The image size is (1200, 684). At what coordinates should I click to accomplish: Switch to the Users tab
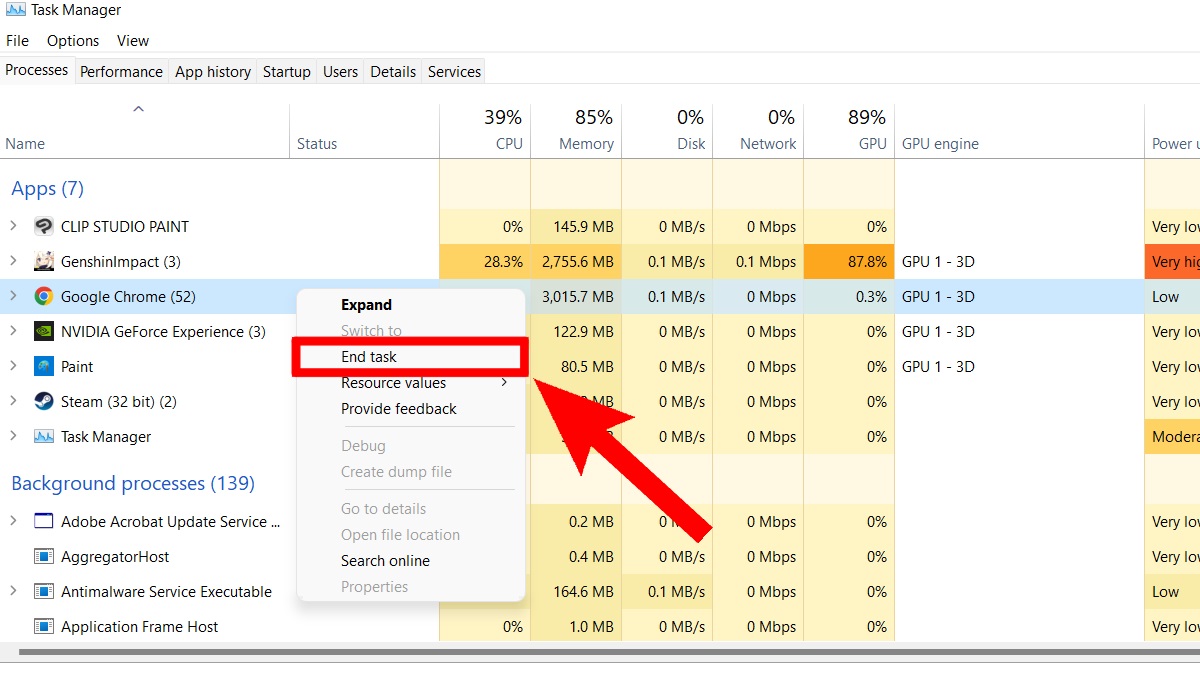(x=341, y=72)
